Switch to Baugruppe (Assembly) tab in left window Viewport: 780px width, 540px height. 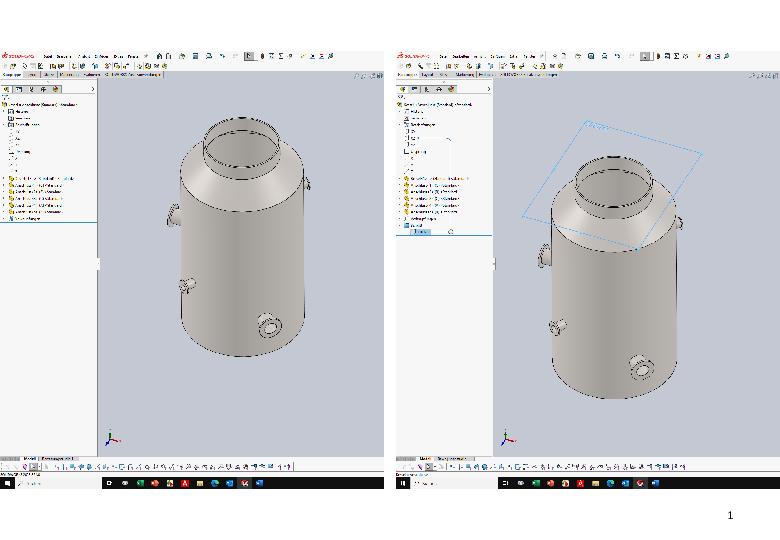pyautogui.click(x=12, y=74)
